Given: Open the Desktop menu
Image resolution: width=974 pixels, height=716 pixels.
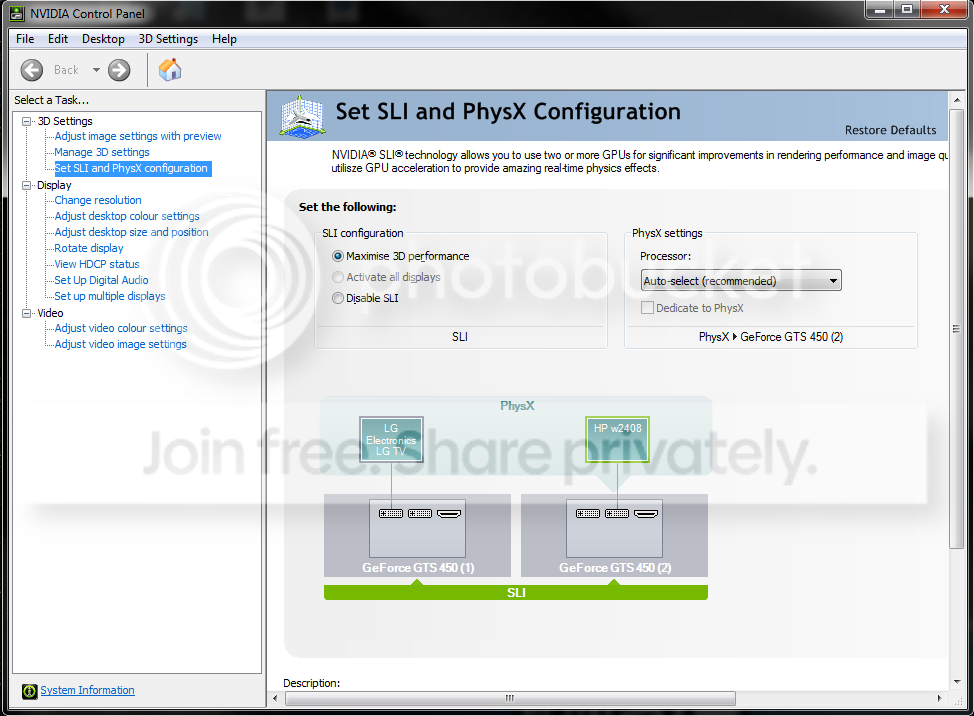Looking at the screenshot, I should coord(103,39).
